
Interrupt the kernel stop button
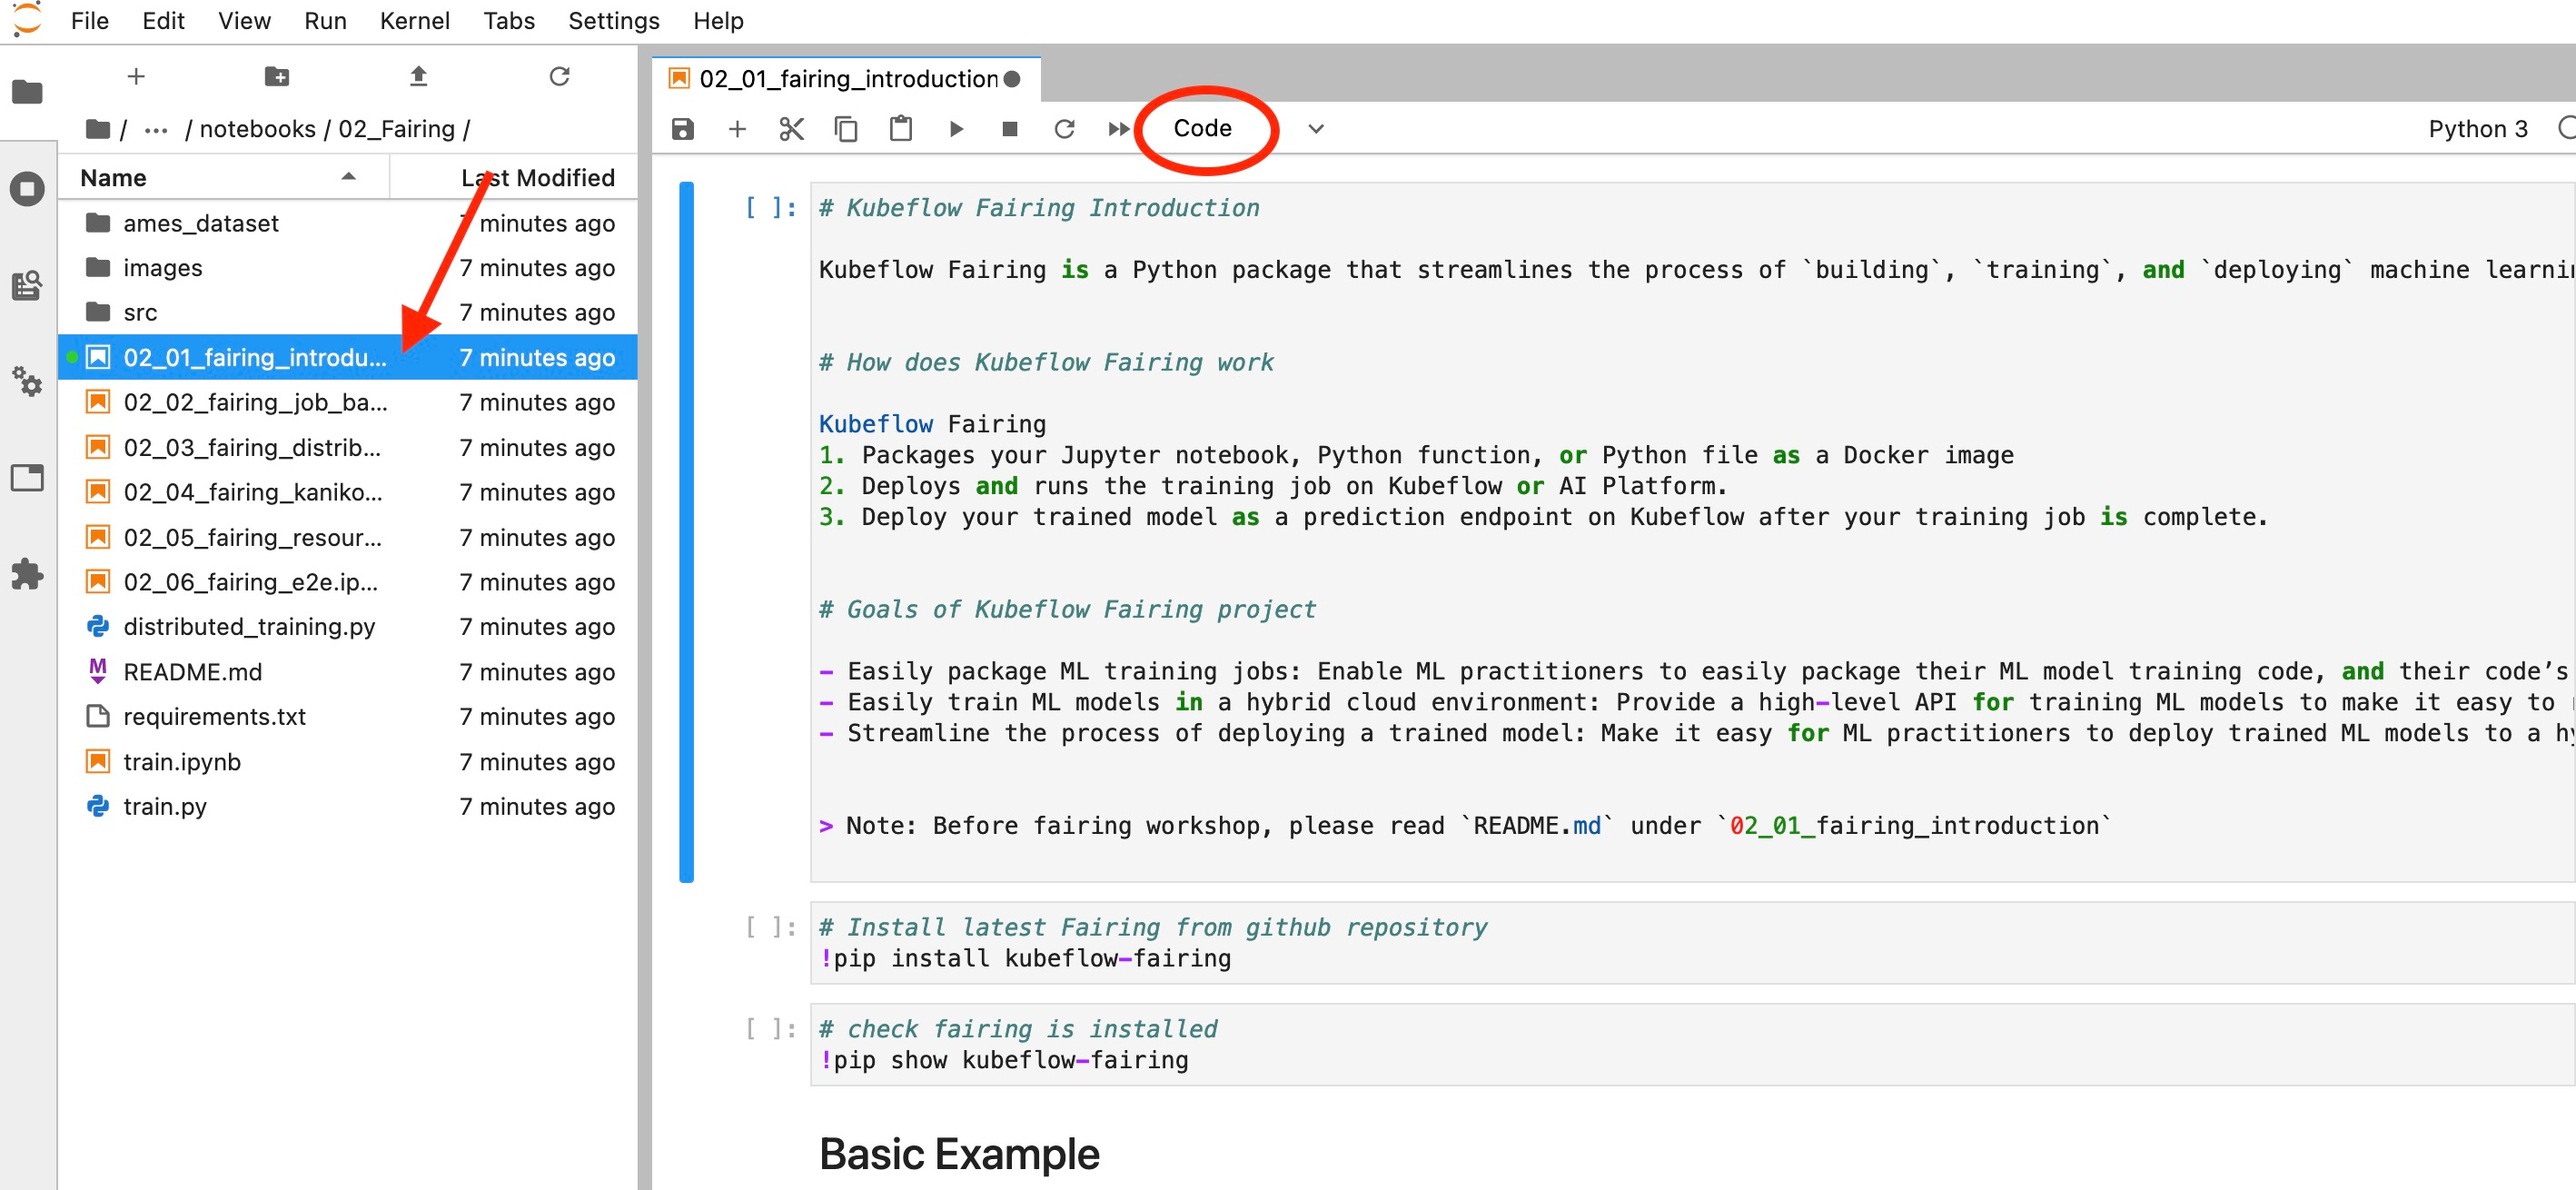pyautogui.click(x=1009, y=129)
